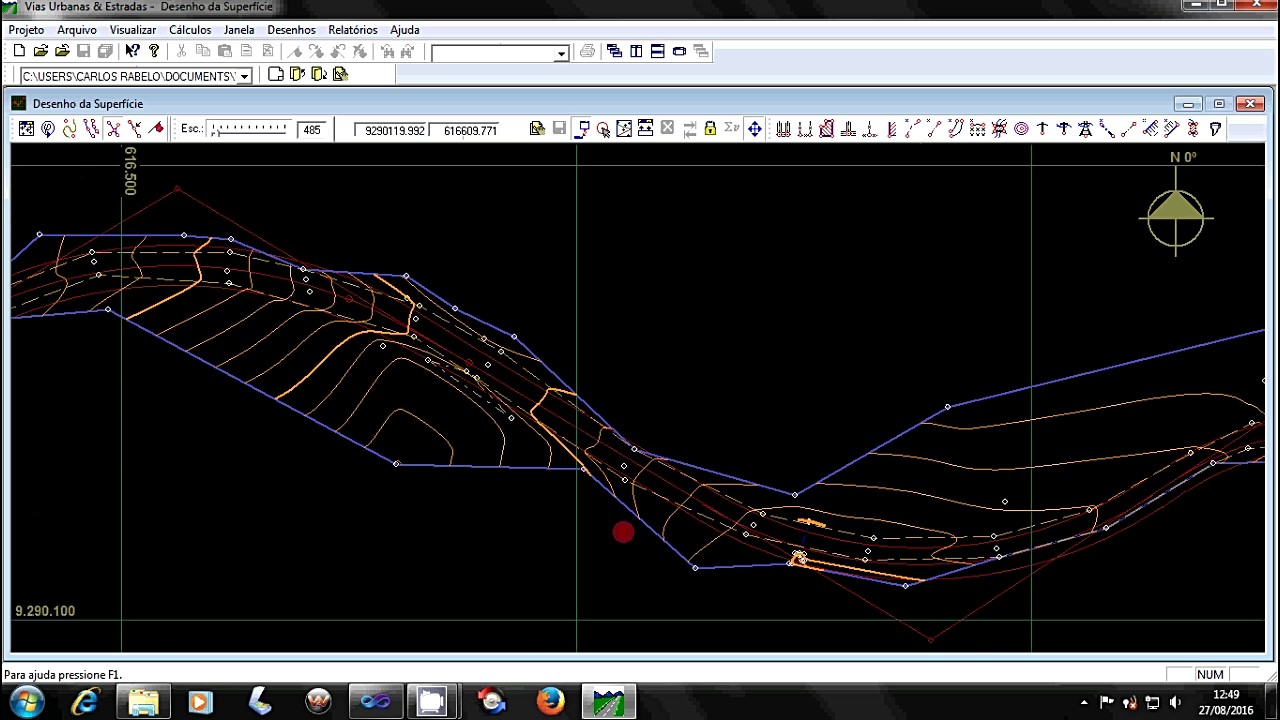Show hidden system tray icons arrow
1280x720 pixels.
1084,702
